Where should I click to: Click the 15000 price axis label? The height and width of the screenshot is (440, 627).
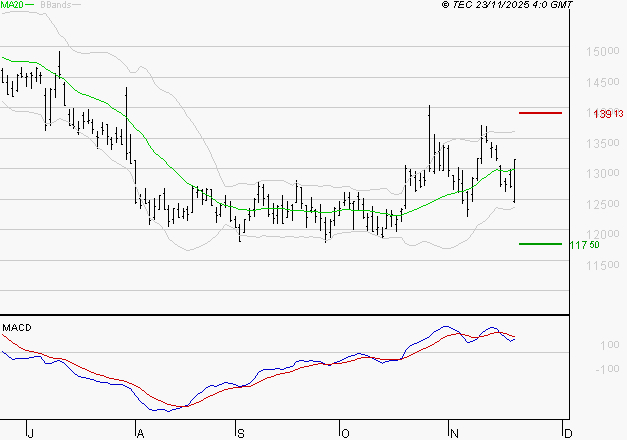603,52
